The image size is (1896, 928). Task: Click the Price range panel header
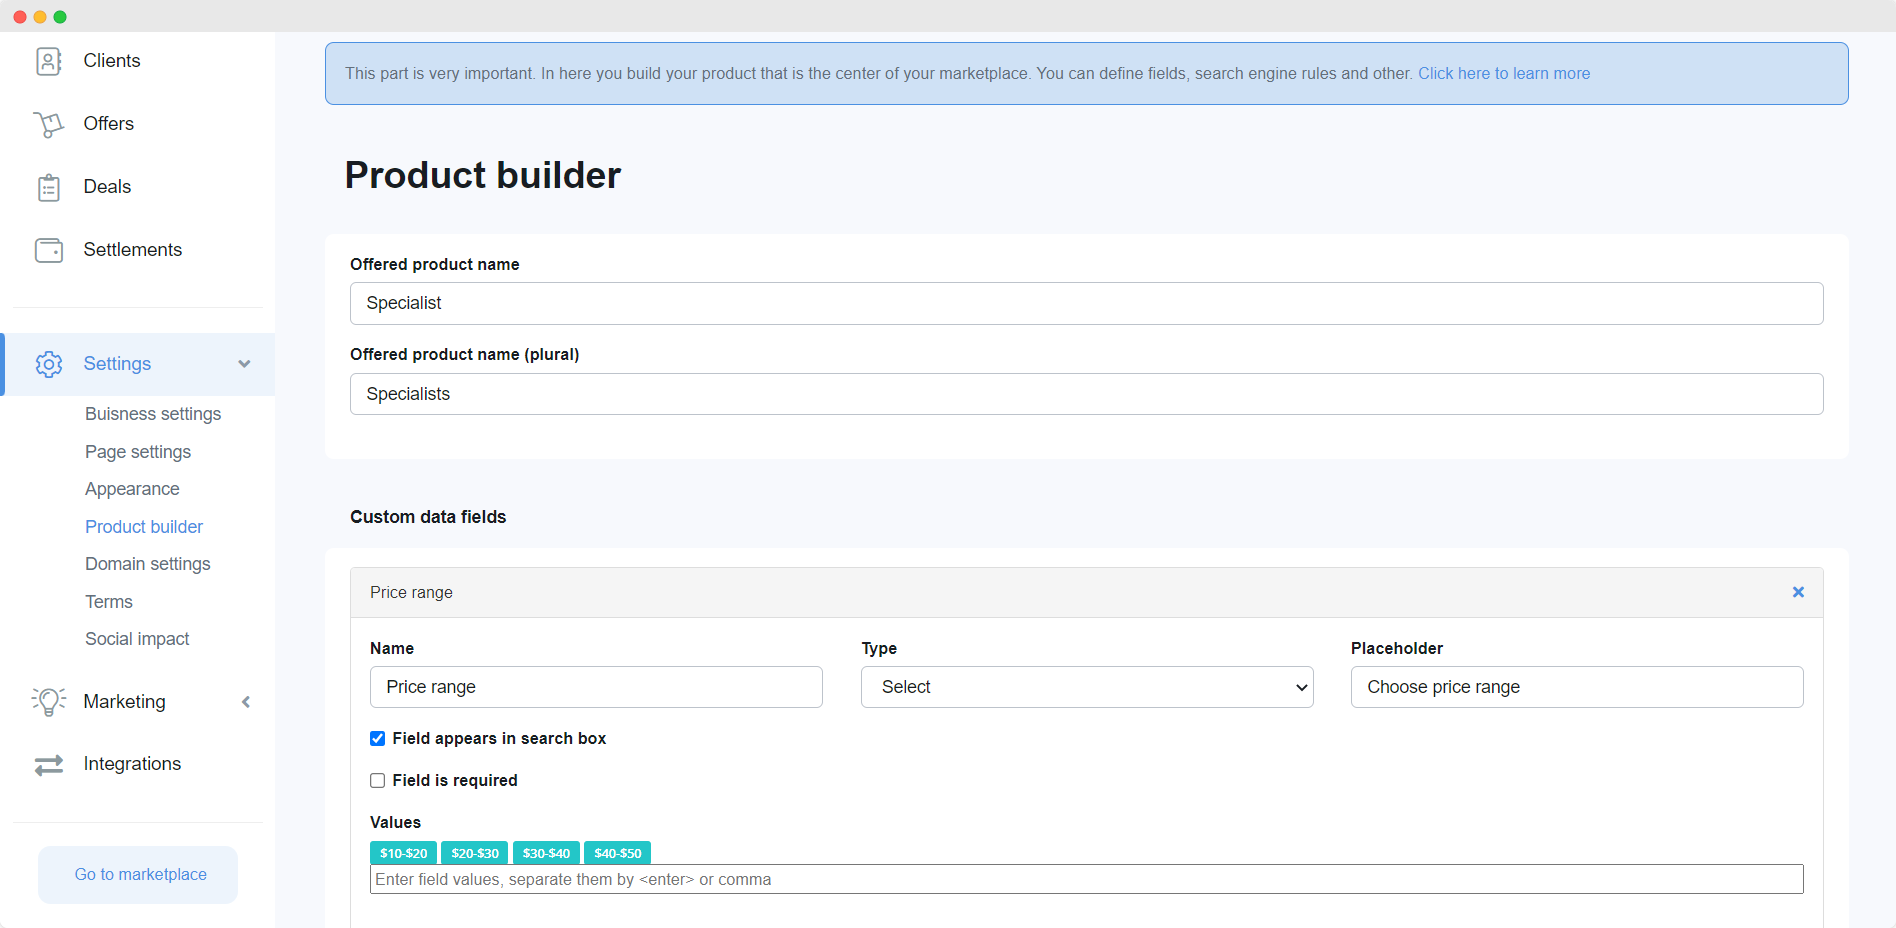pyautogui.click(x=1087, y=593)
